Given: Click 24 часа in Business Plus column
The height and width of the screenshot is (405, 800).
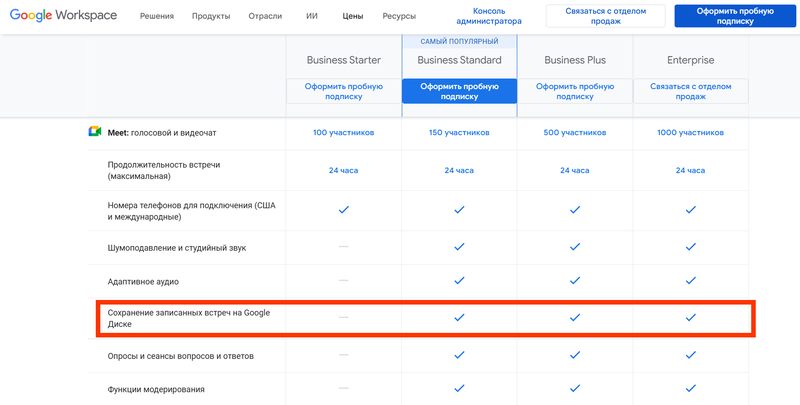Looking at the screenshot, I should pos(575,170).
